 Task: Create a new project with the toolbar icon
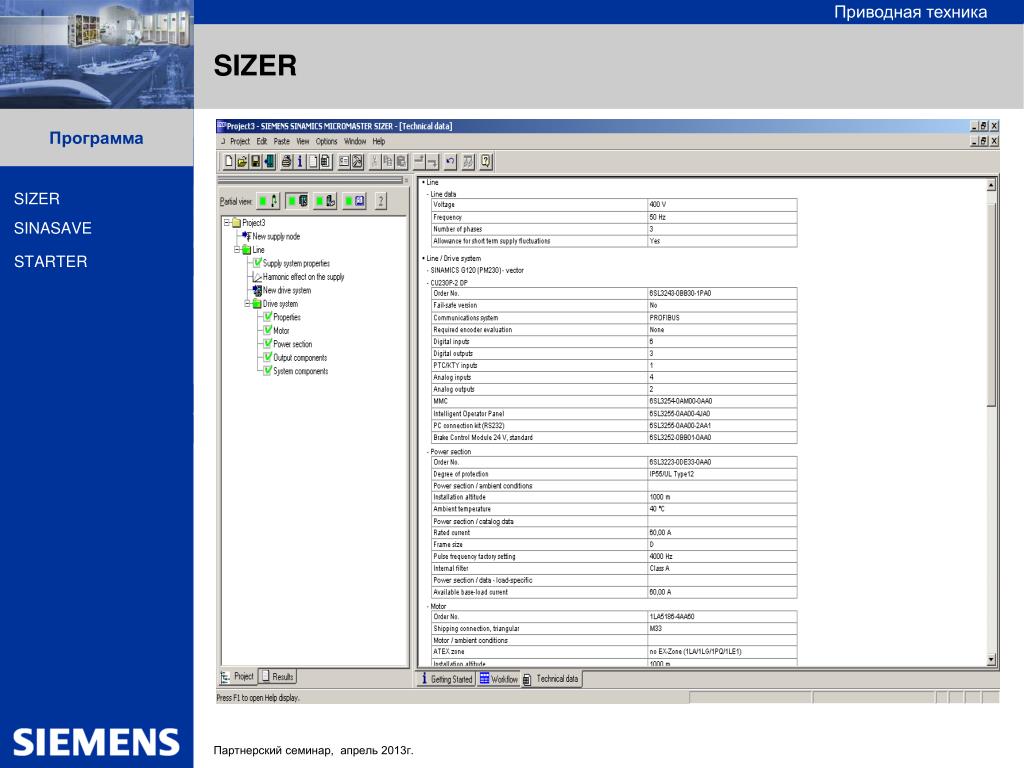pyautogui.click(x=229, y=161)
